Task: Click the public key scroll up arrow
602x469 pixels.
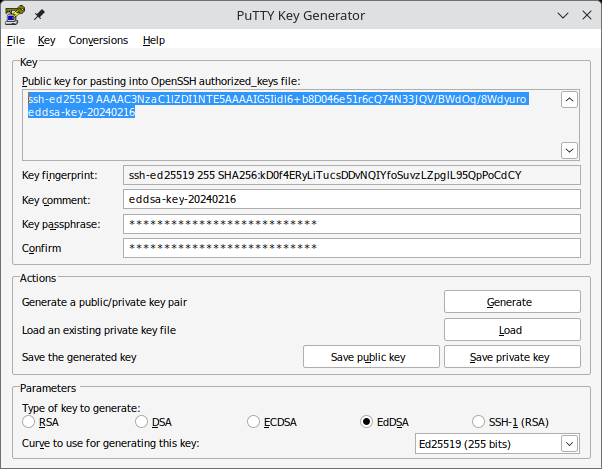Action: point(569,100)
